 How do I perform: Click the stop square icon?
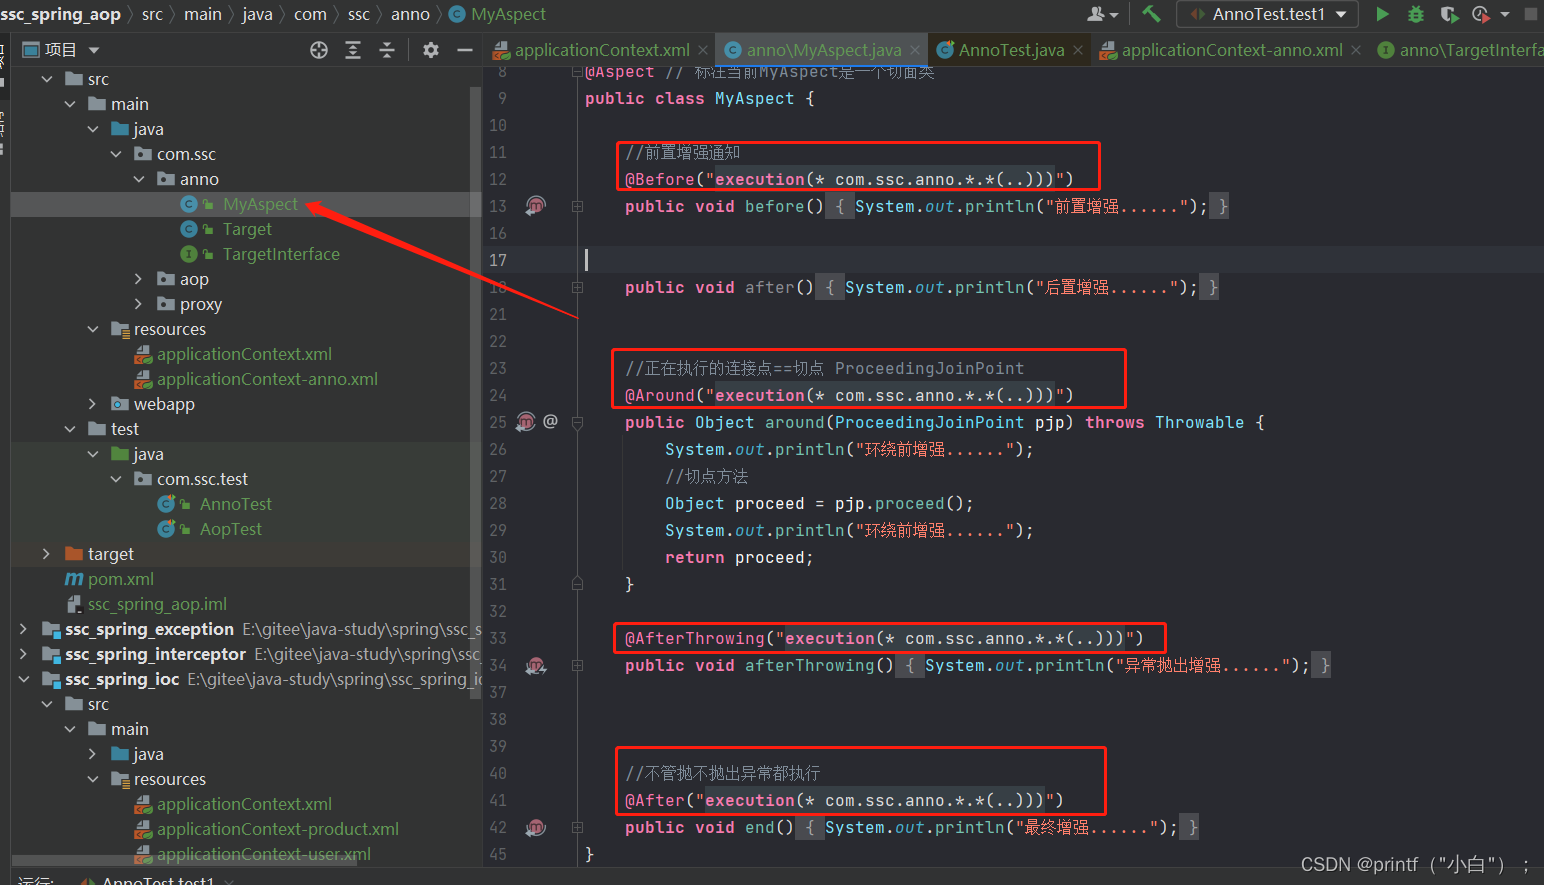pos(1530,14)
